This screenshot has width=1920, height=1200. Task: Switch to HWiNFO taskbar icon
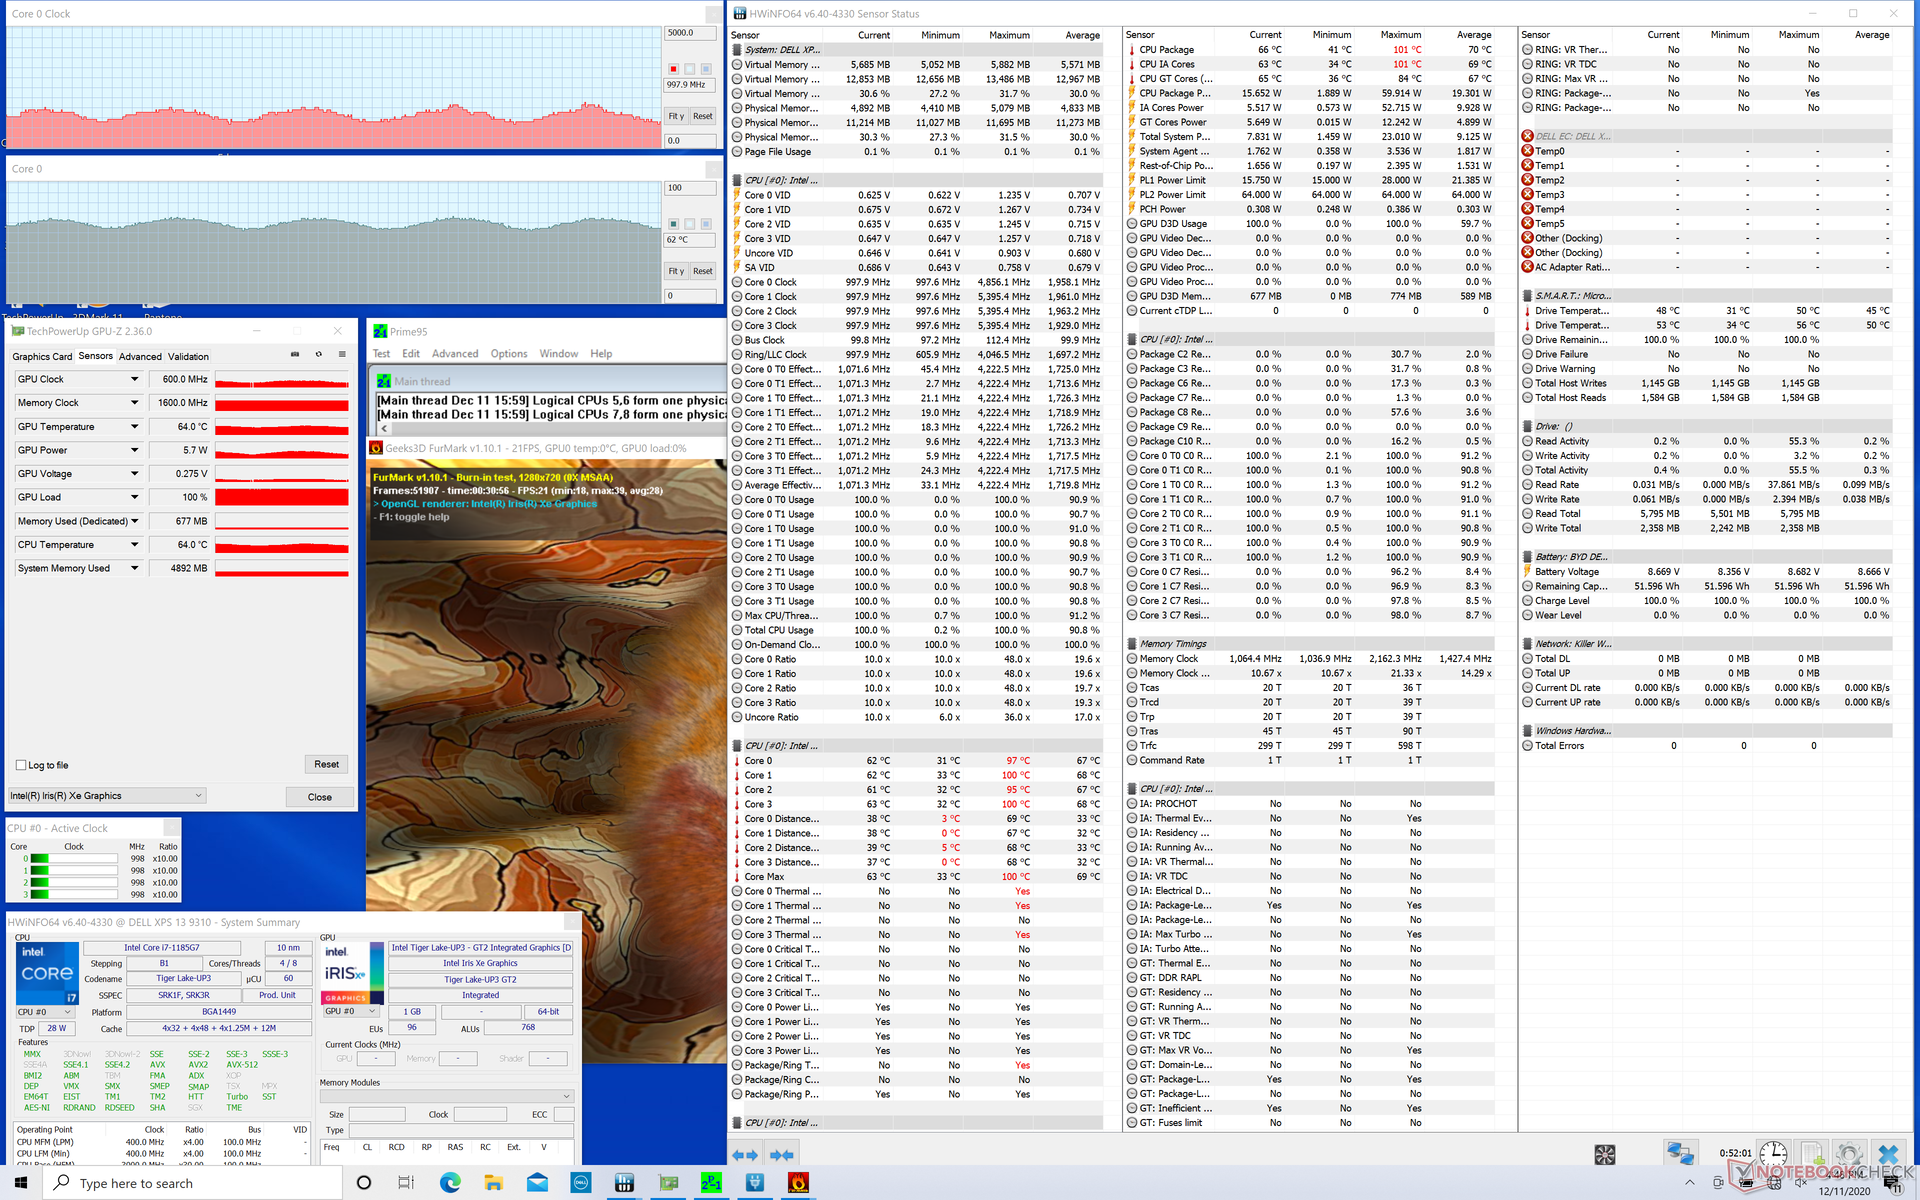point(624,1183)
